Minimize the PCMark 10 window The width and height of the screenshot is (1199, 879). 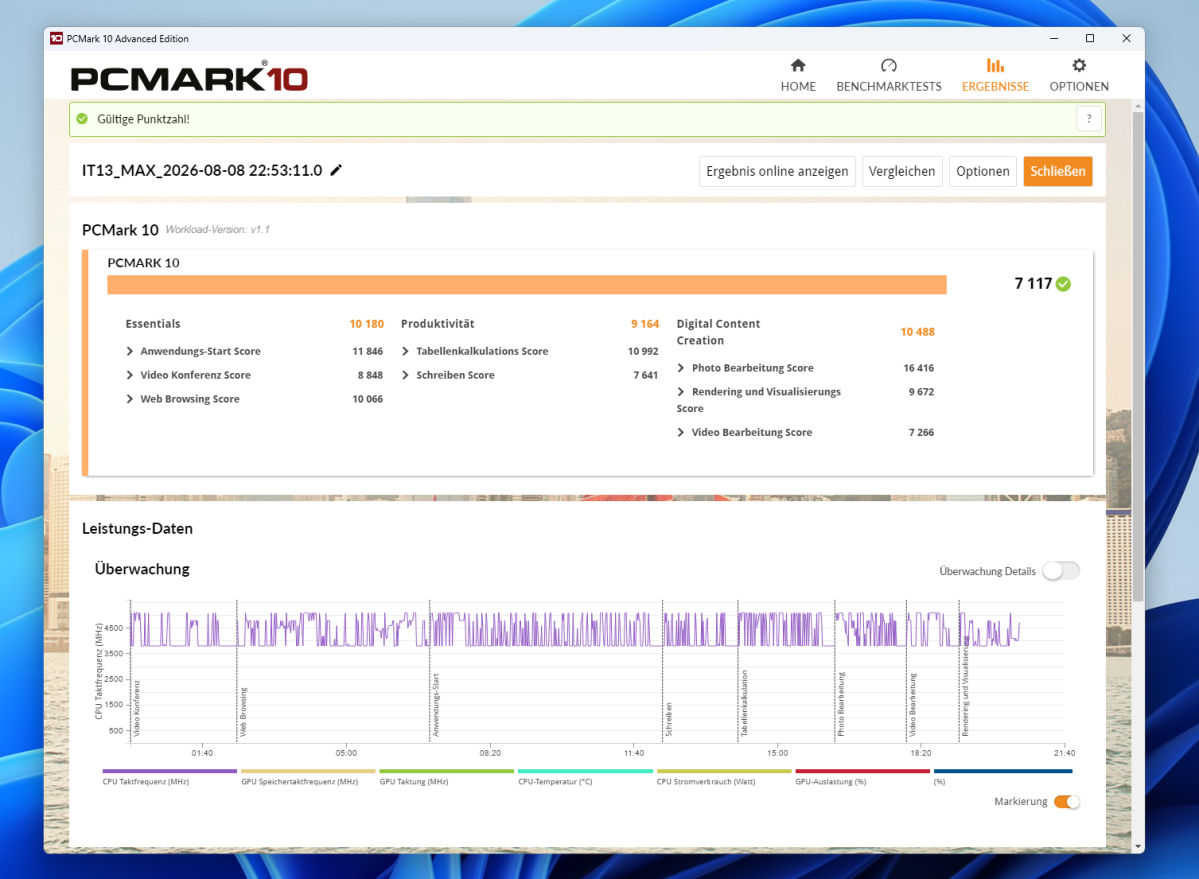(1054, 38)
